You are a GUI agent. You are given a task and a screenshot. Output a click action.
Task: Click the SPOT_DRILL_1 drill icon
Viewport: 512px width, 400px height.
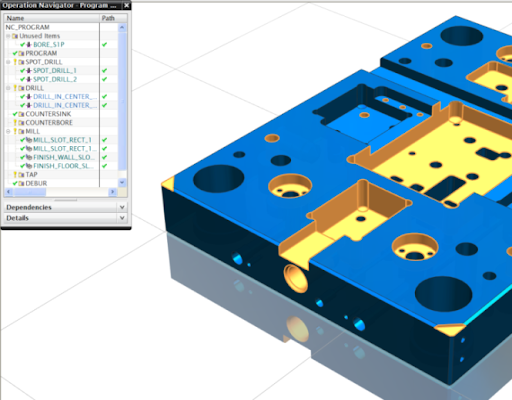click(x=29, y=71)
